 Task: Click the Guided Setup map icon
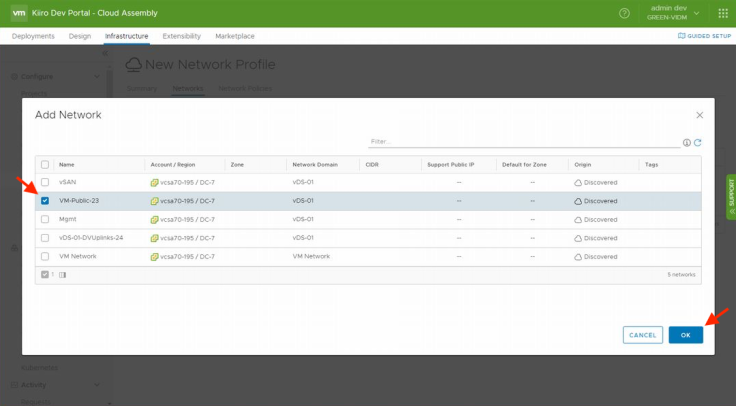tap(682, 36)
